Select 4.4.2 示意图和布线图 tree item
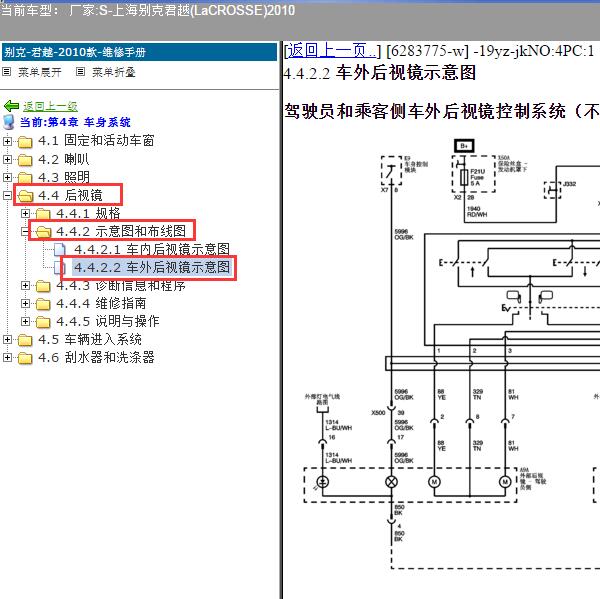600x599 pixels. pos(121,231)
